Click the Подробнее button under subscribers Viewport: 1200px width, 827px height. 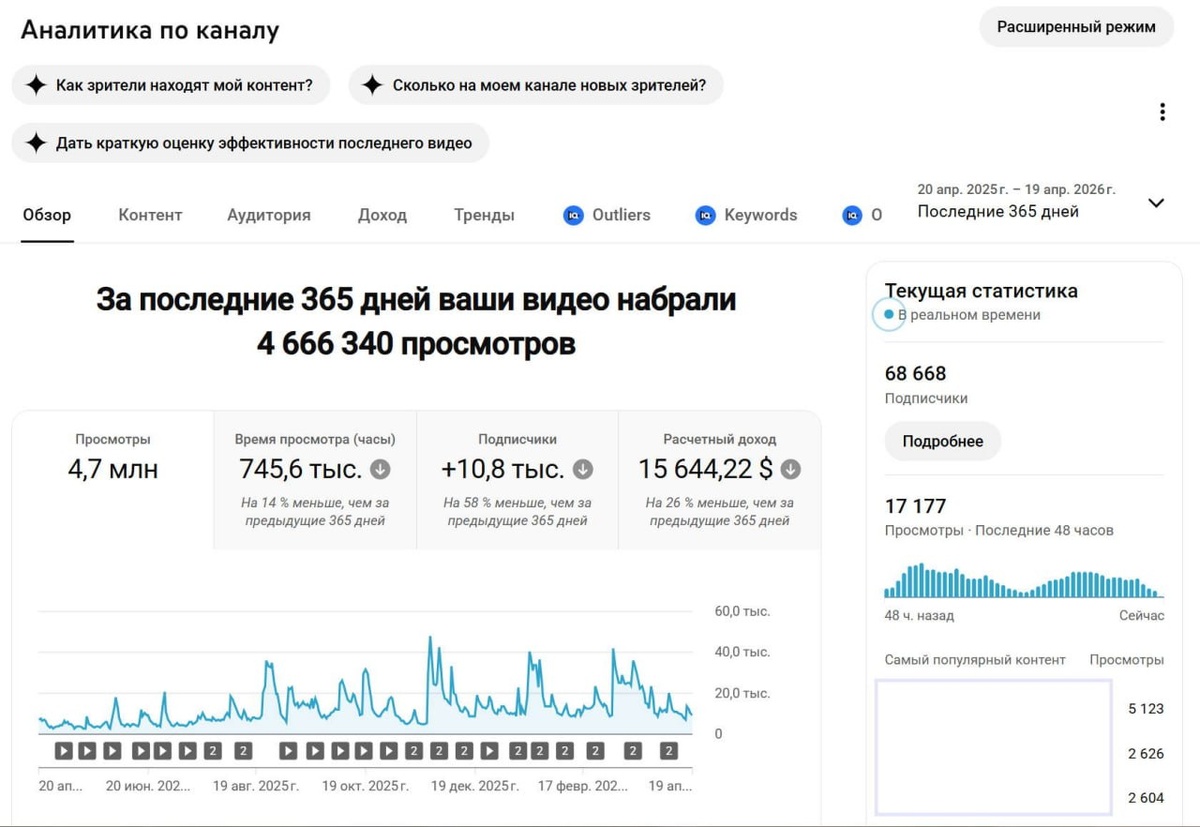tap(943, 441)
